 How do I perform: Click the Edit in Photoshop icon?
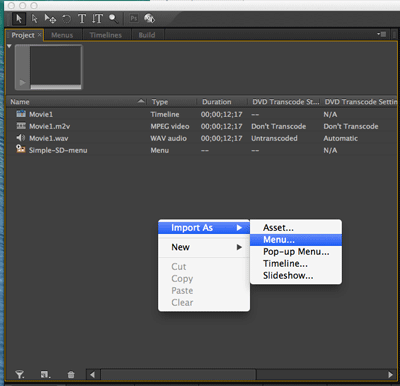tap(134, 19)
